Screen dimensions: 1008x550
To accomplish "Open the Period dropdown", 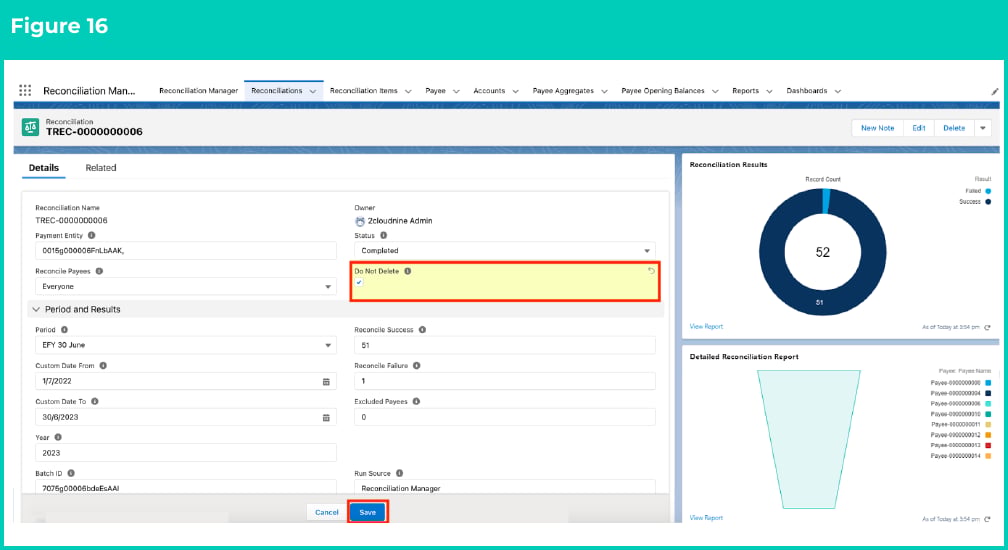I will point(186,345).
